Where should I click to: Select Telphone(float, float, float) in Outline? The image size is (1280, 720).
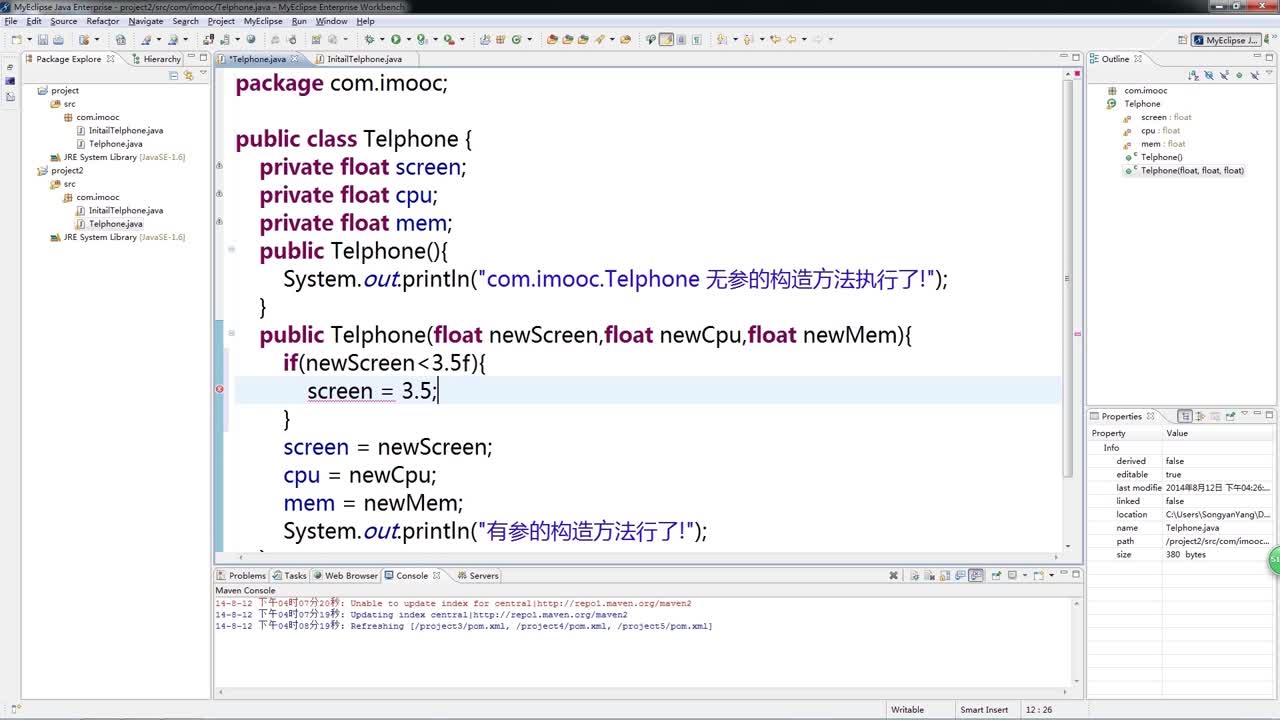pyautogui.click(x=1192, y=170)
